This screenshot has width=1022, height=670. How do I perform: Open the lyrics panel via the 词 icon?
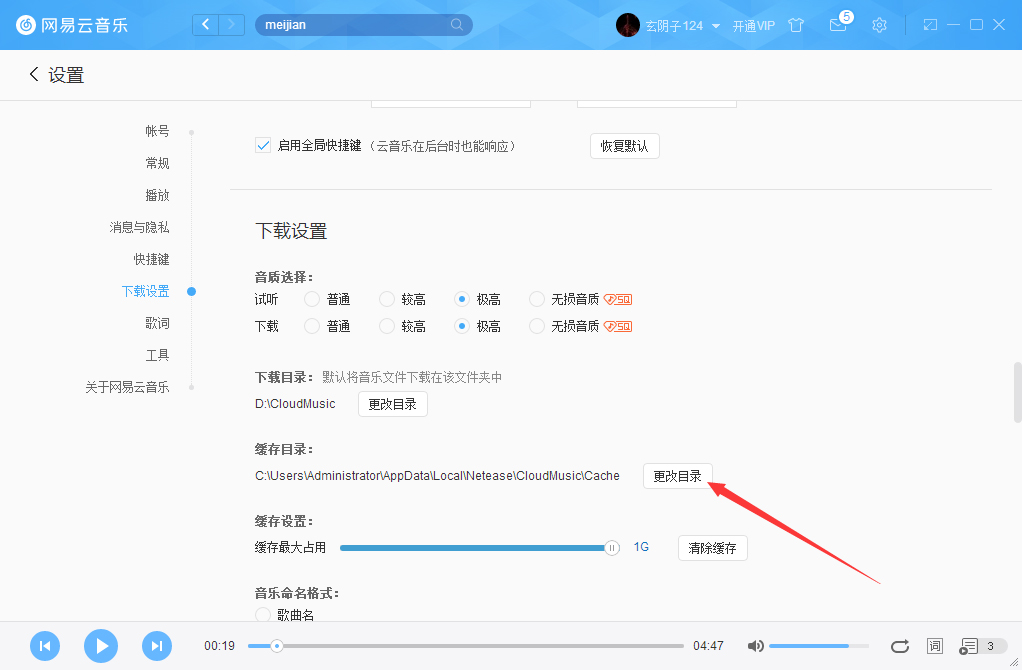pos(934,646)
